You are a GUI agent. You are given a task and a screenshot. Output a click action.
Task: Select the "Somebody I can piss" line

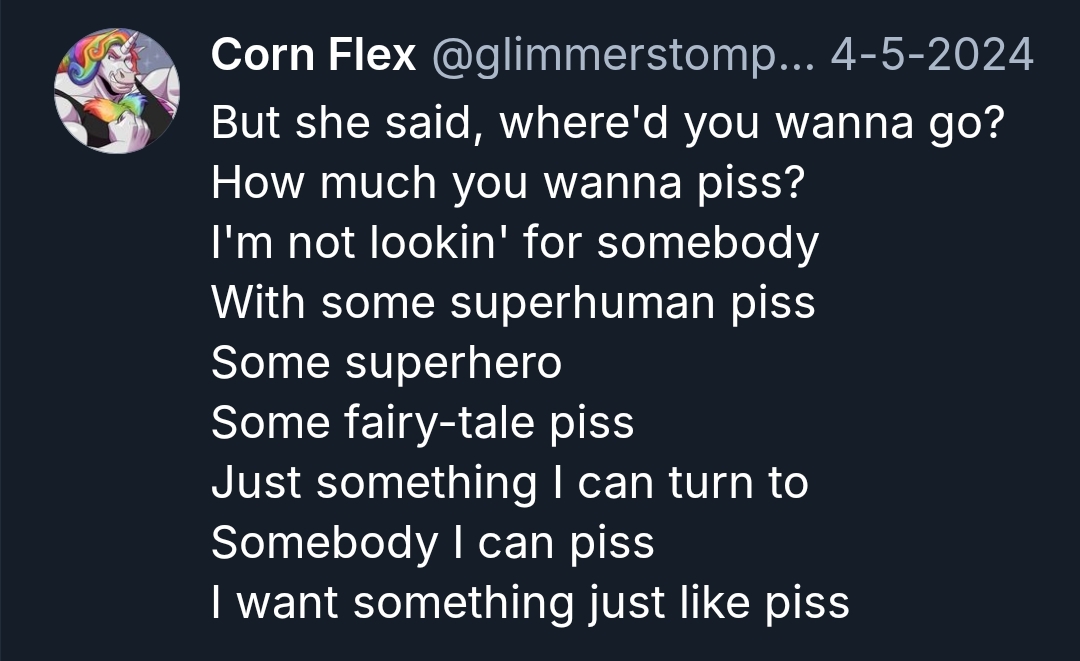point(433,543)
